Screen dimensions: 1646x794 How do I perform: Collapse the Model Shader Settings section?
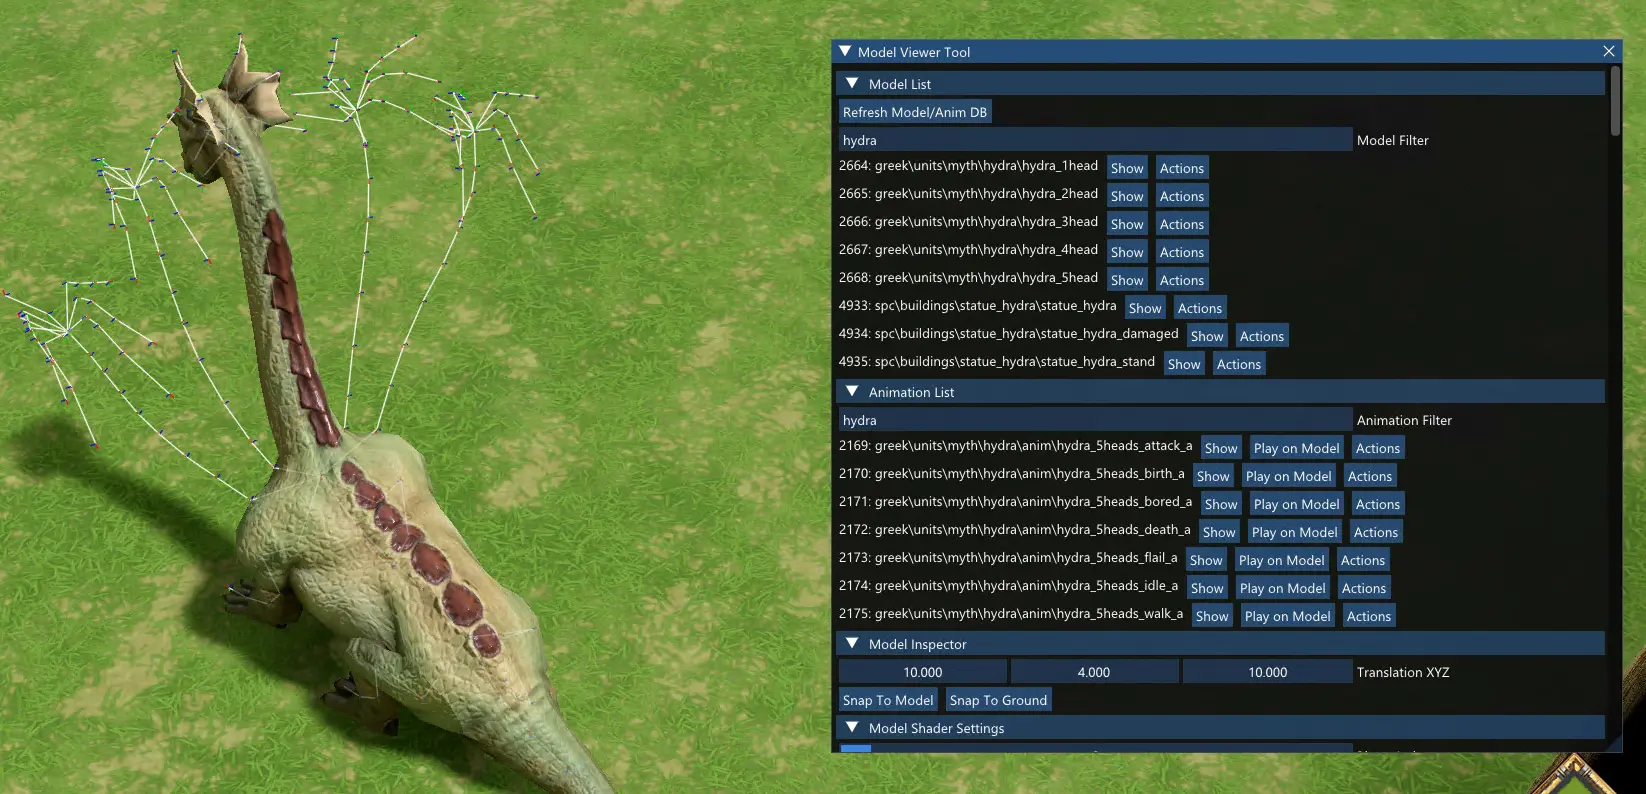tap(852, 728)
